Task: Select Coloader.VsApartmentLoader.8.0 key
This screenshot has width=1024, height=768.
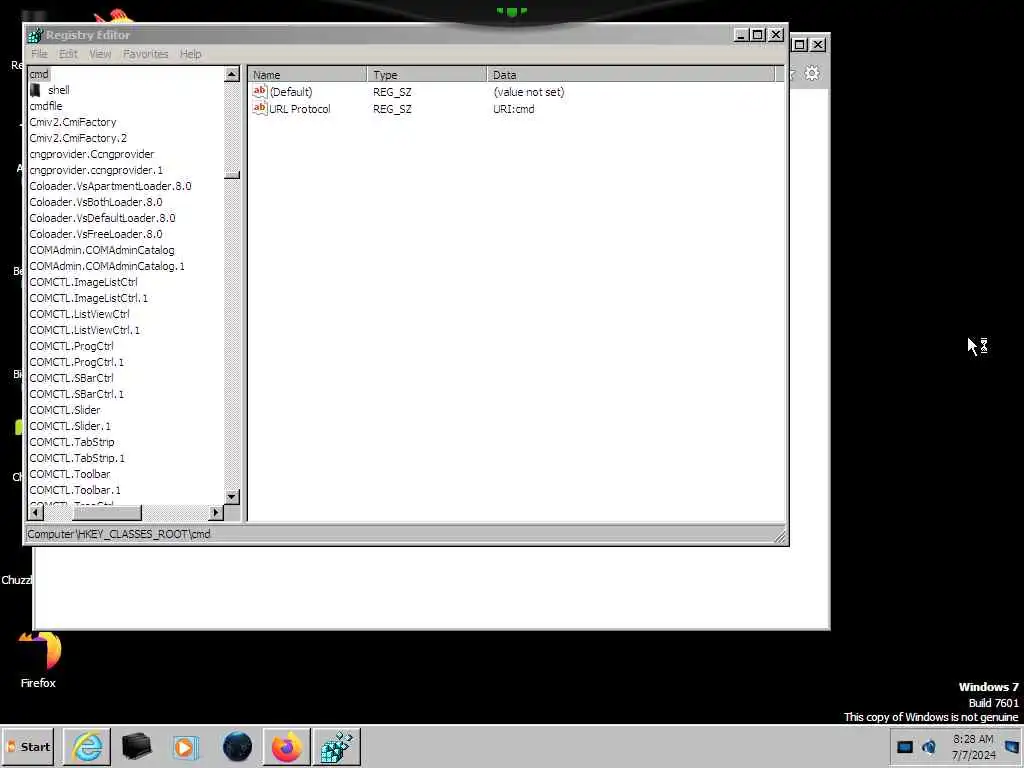Action: click(110, 186)
